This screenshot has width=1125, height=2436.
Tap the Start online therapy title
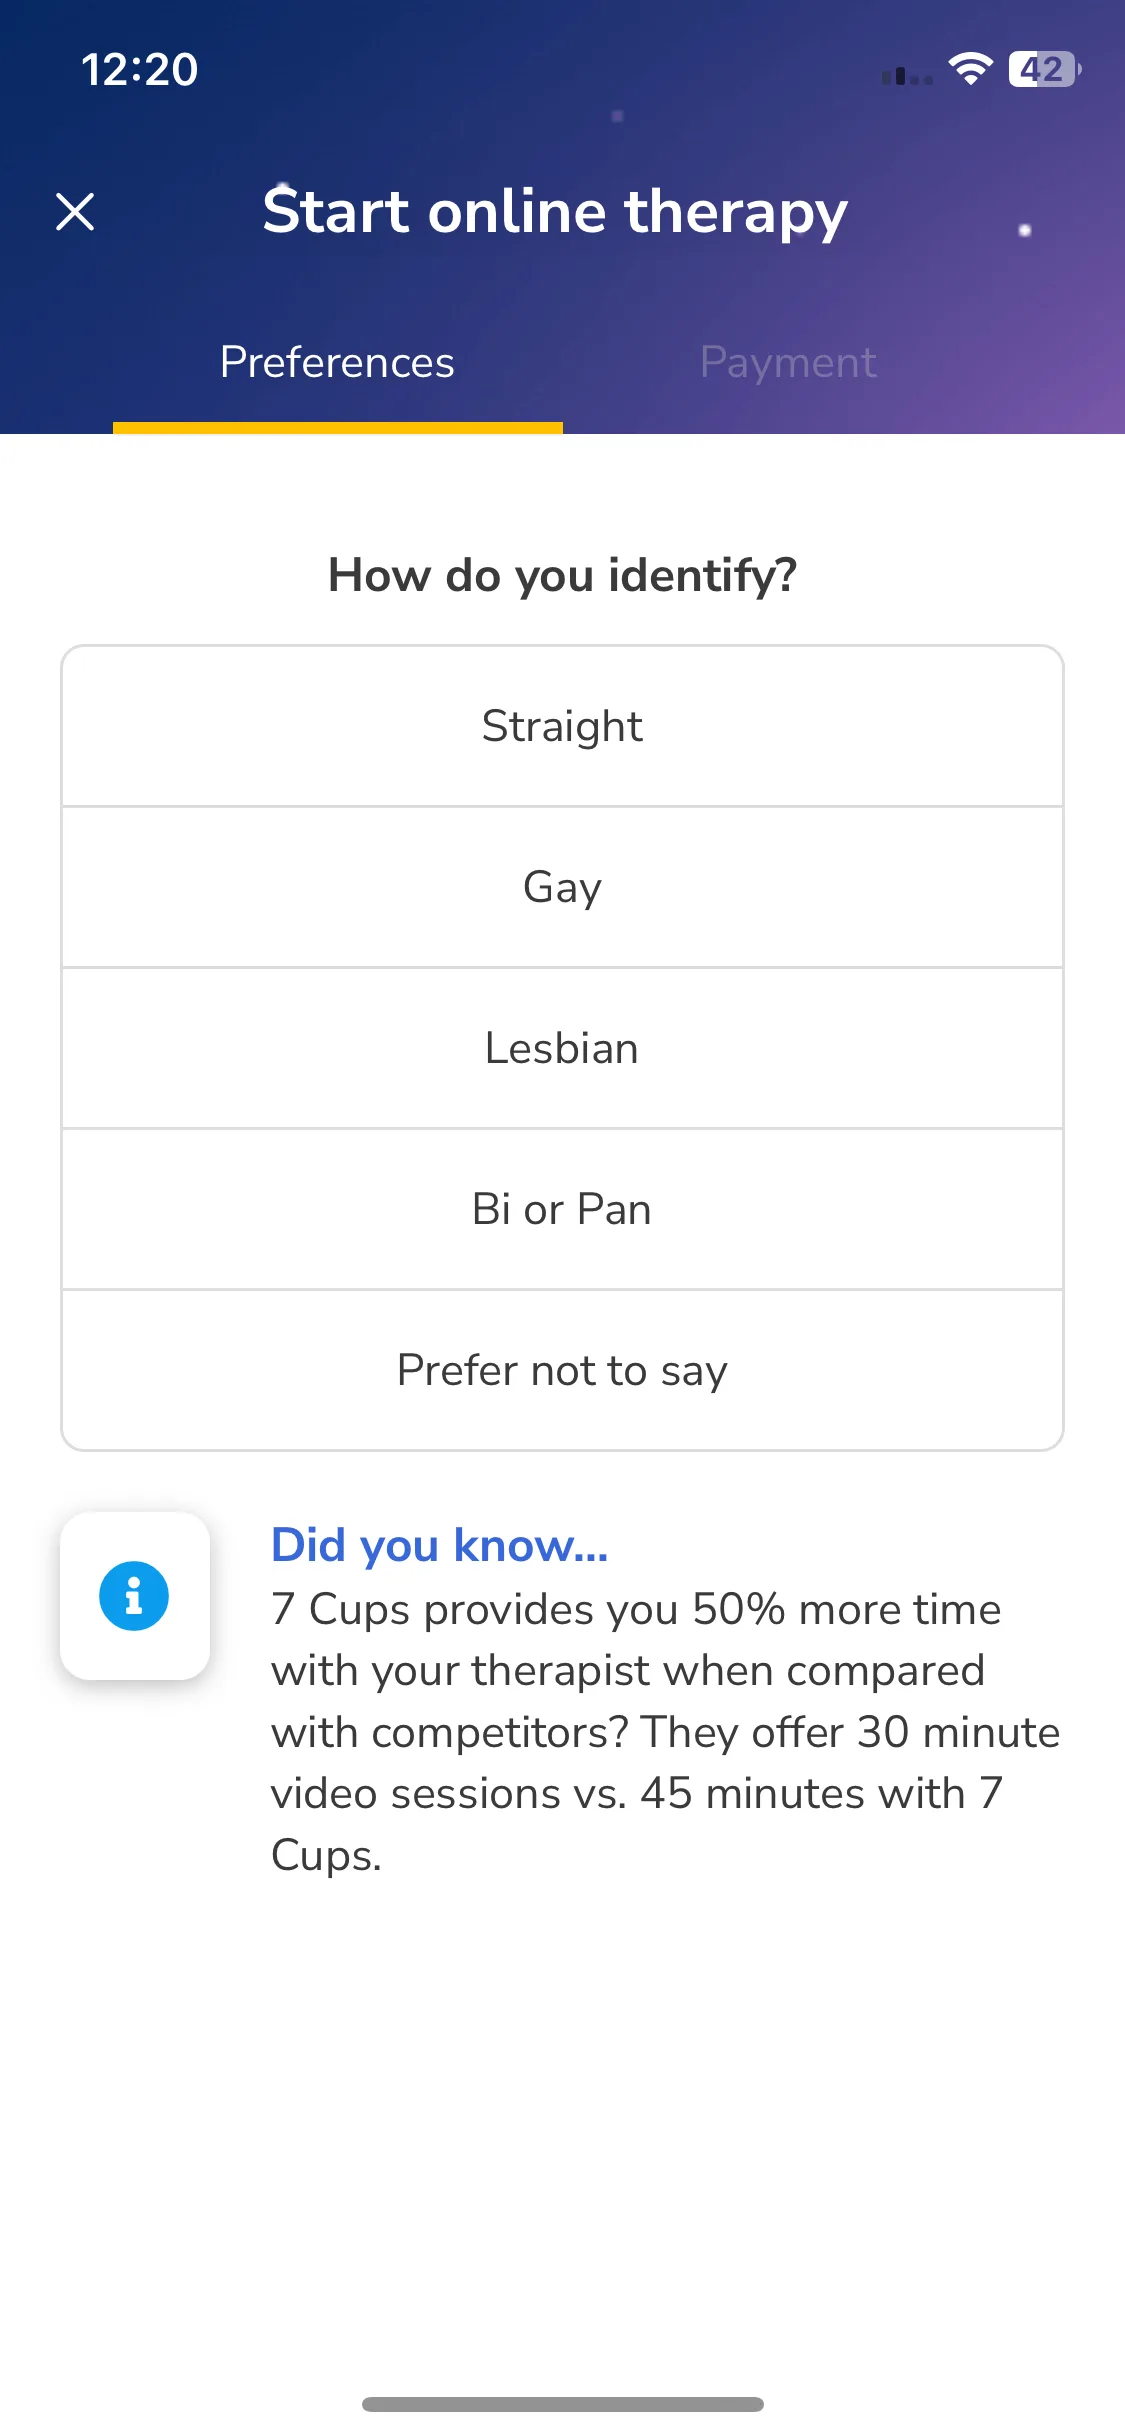coord(555,212)
